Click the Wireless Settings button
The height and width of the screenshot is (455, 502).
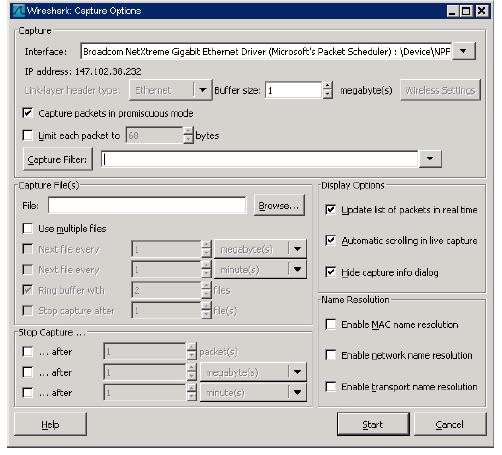pyautogui.click(x=440, y=90)
